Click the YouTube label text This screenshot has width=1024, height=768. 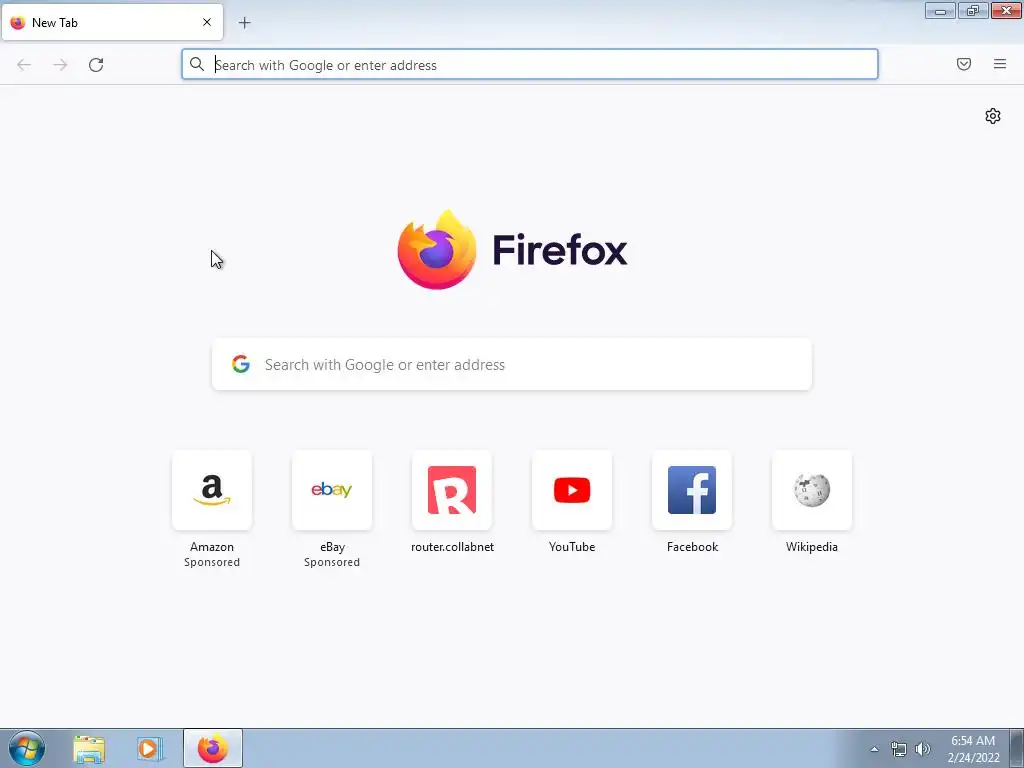572,547
